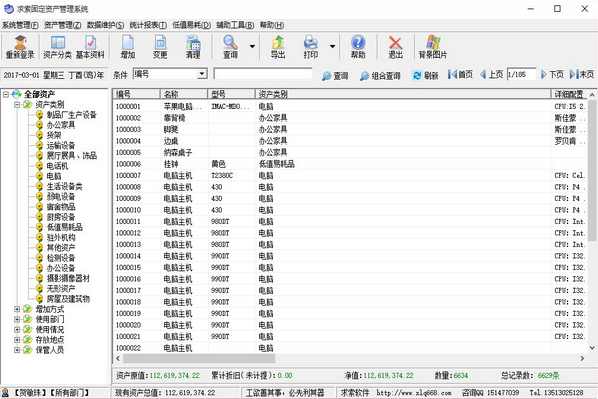
Task: Open the 资产管理(Z) menu
Action: (63, 25)
